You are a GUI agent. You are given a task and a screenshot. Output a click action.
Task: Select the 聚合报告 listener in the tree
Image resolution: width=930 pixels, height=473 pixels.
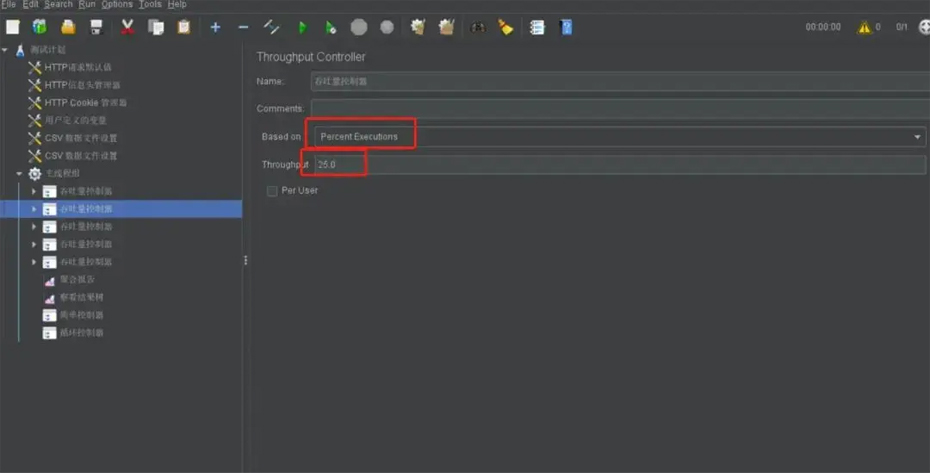point(71,281)
